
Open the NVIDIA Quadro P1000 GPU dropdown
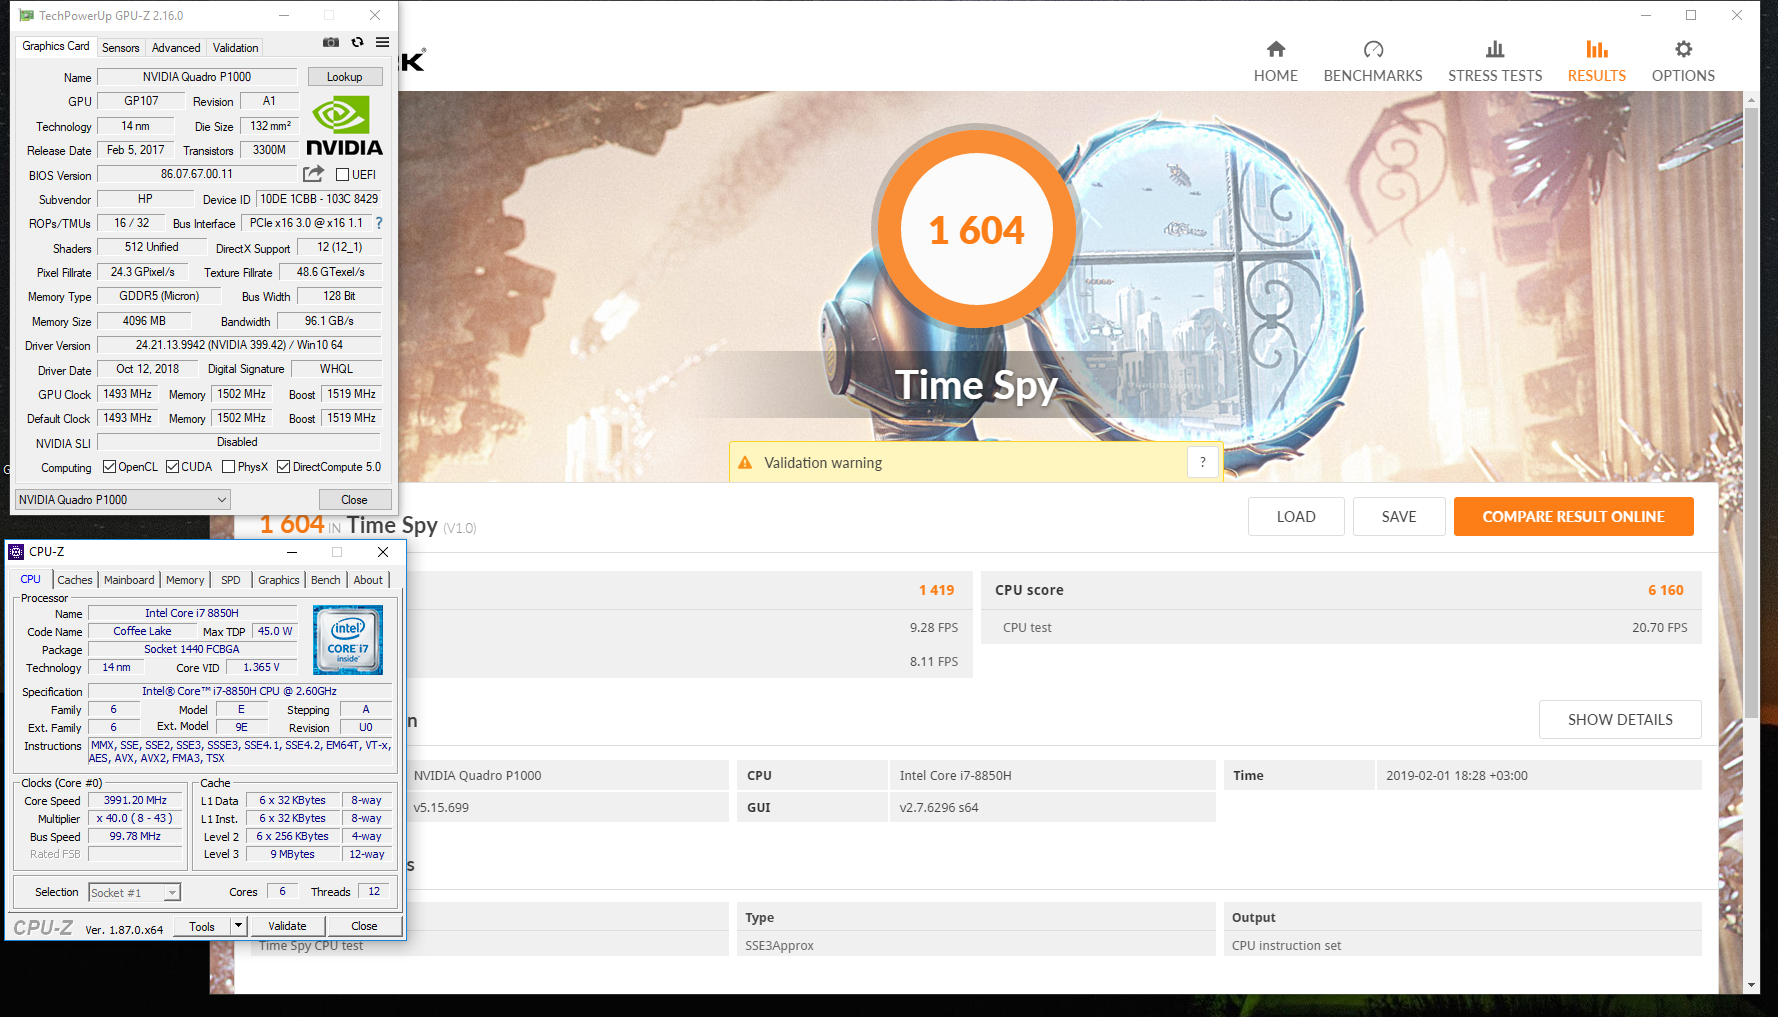[123, 500]
